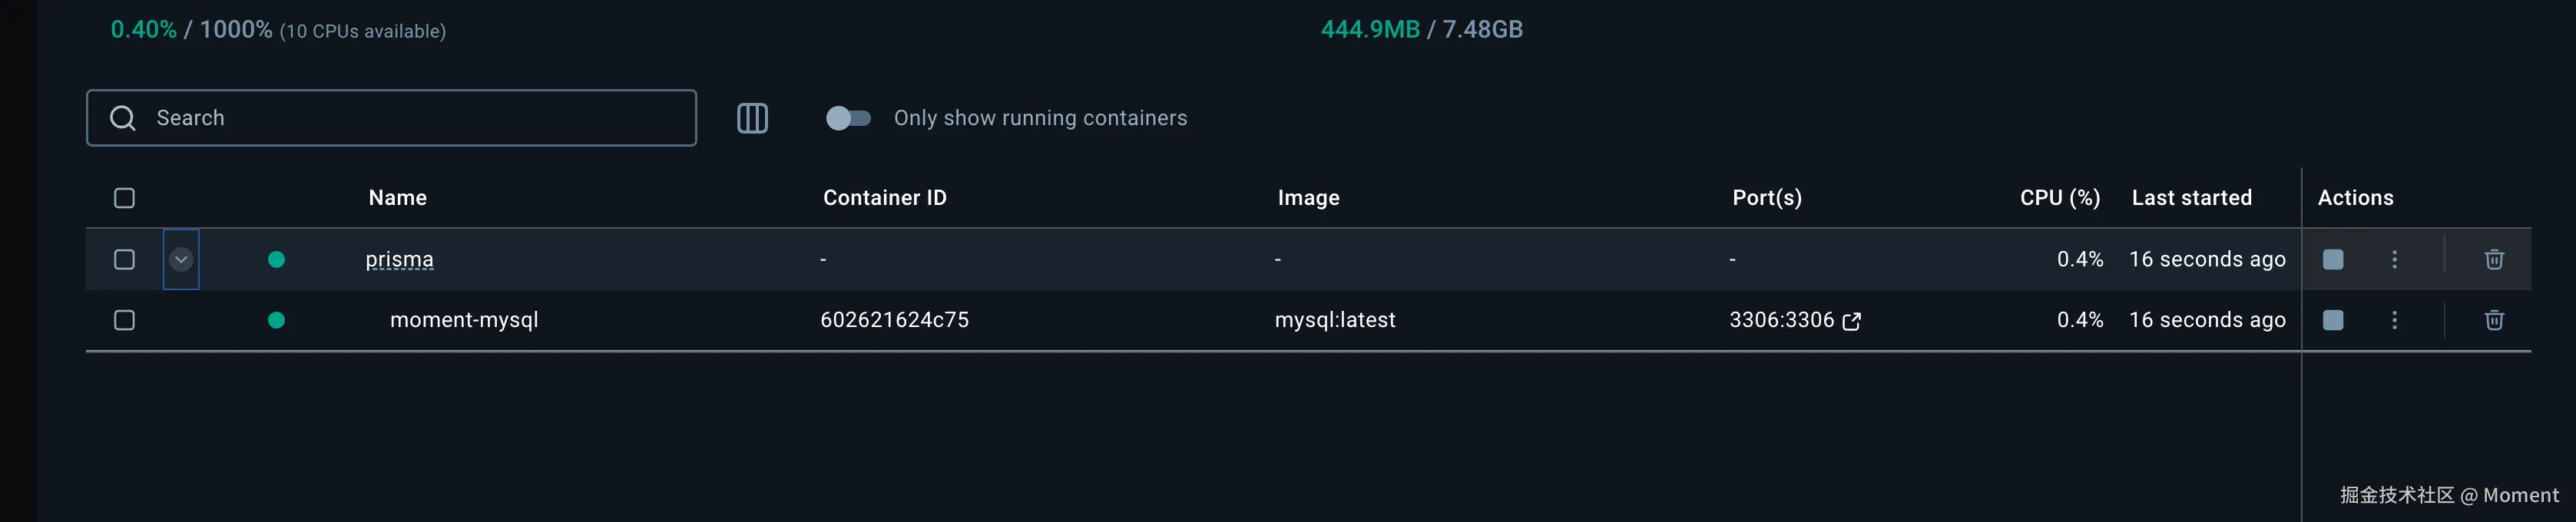Click prisma's green running status indicator
This screenshot has width=2576, height=522.
pyautogui.click(x=277, y=259)
